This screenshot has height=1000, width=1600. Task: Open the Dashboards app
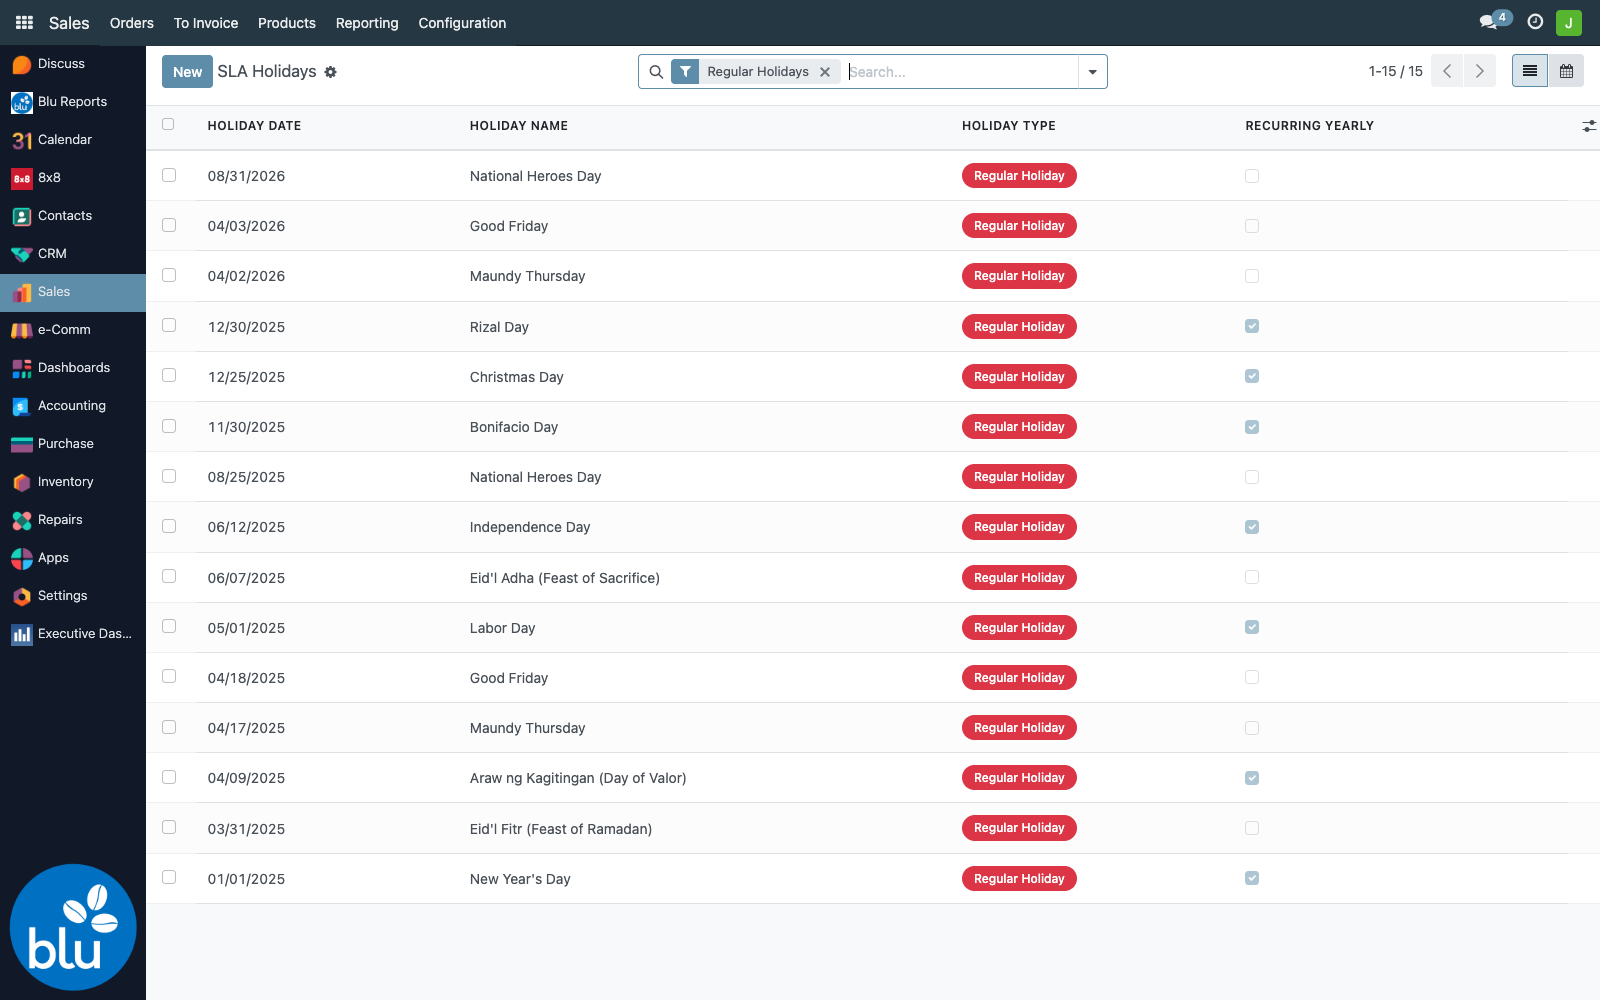pos(73,367)
